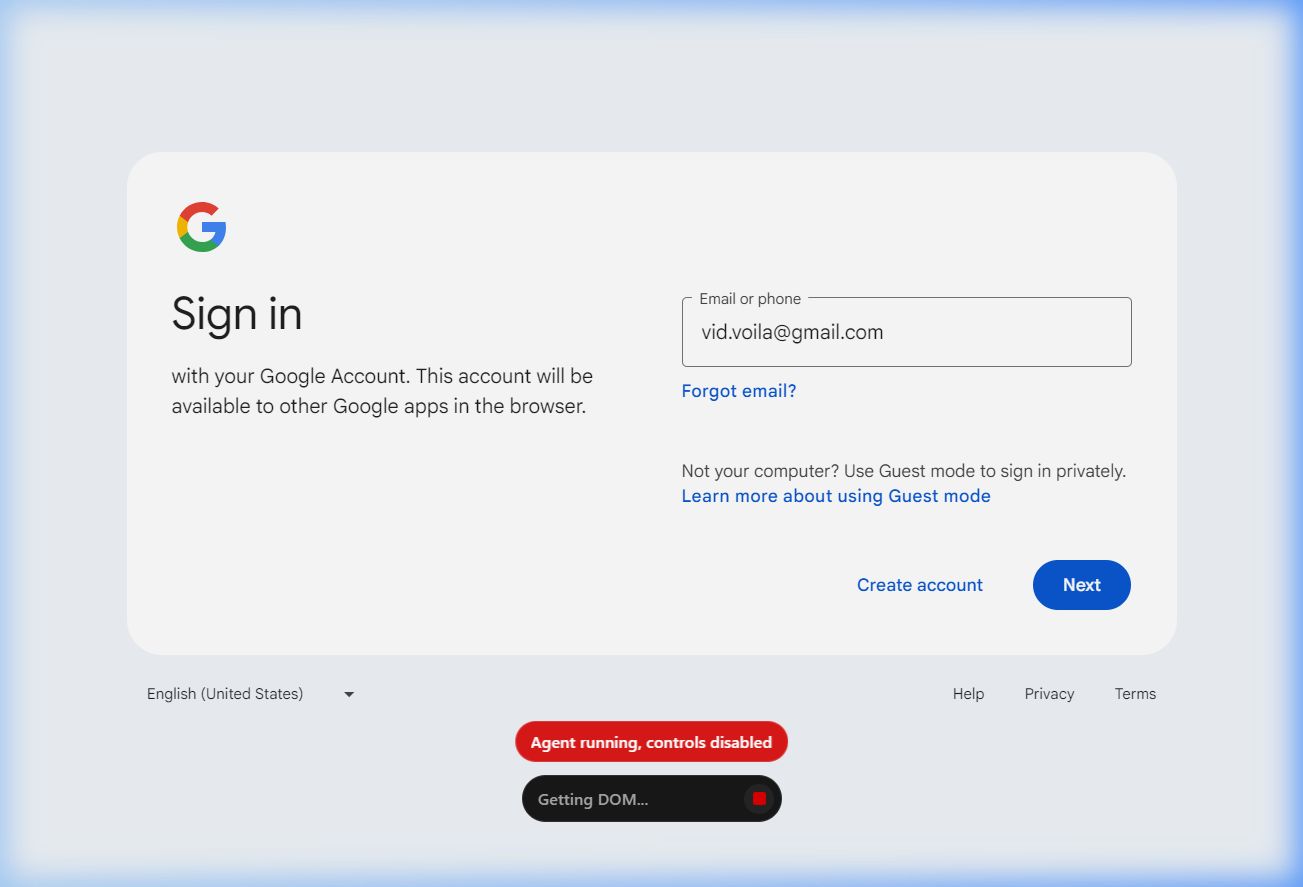Click the "Getting DOM..." status pill

click(620, 799)
